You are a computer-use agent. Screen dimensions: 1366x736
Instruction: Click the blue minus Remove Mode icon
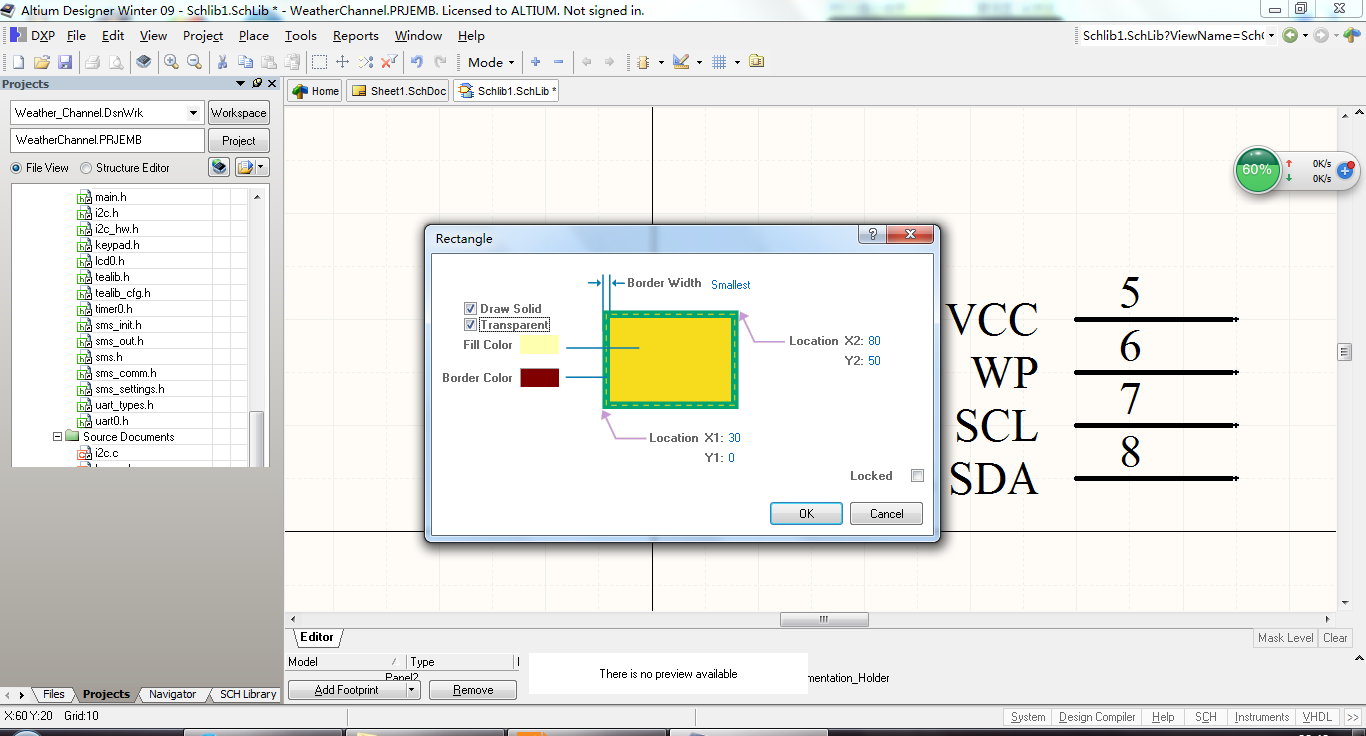pyautogui.click(x=559, y=62)
